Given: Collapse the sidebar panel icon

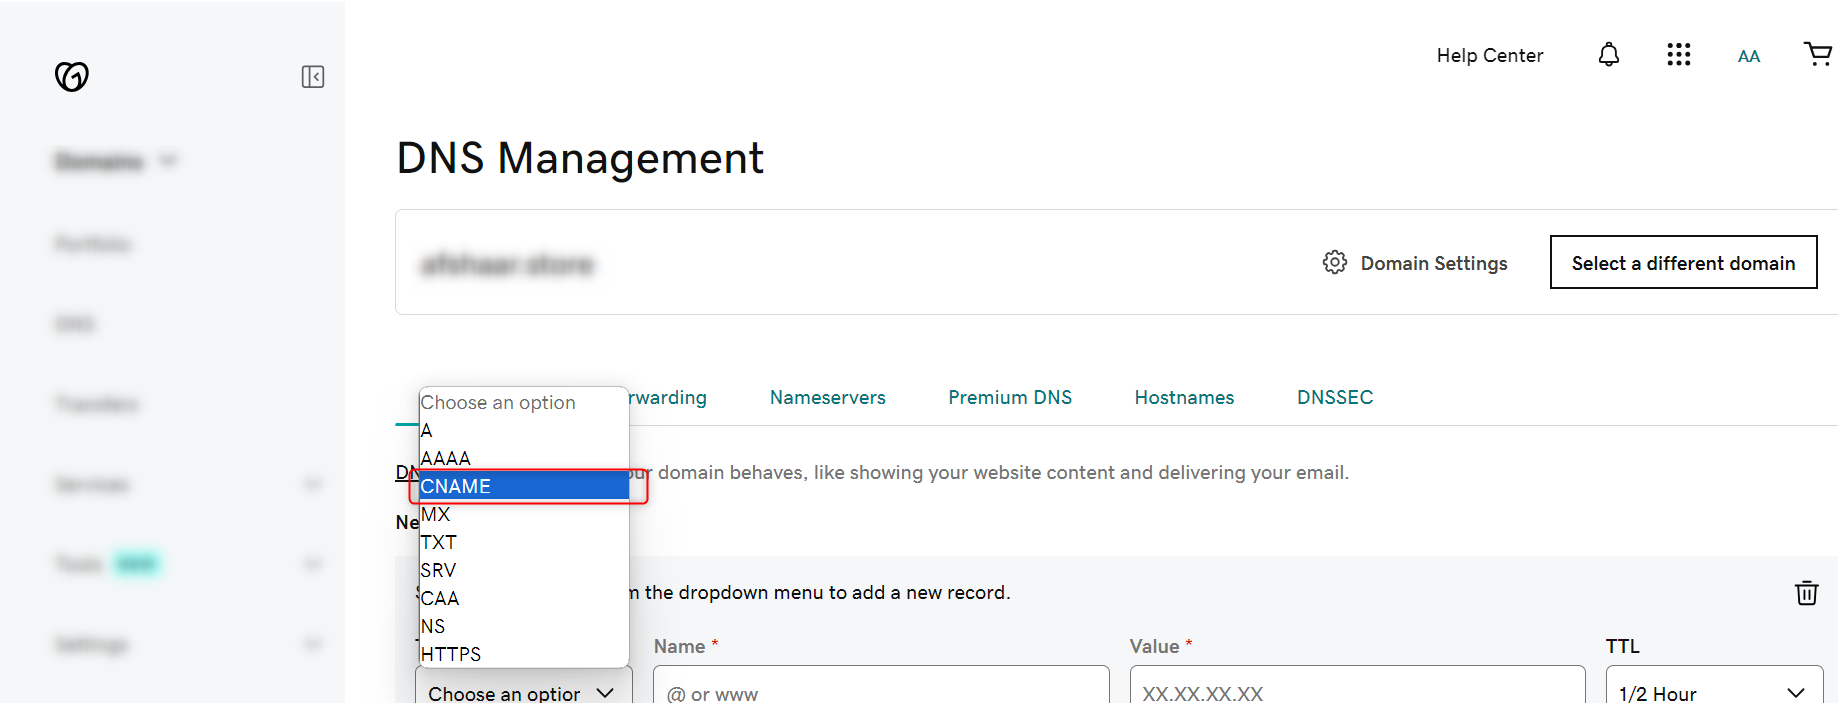Looking at the screenshot, I should pos(313,77).
